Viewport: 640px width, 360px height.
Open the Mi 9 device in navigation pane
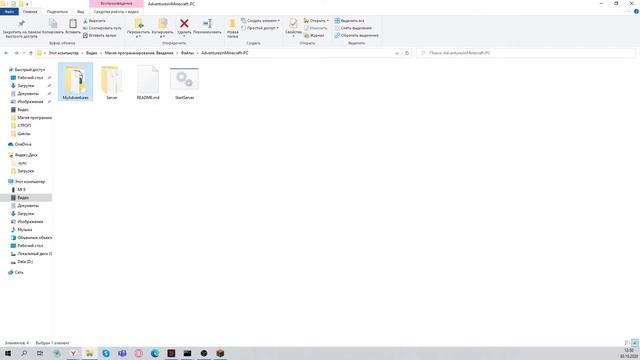(x=21, y=190)
